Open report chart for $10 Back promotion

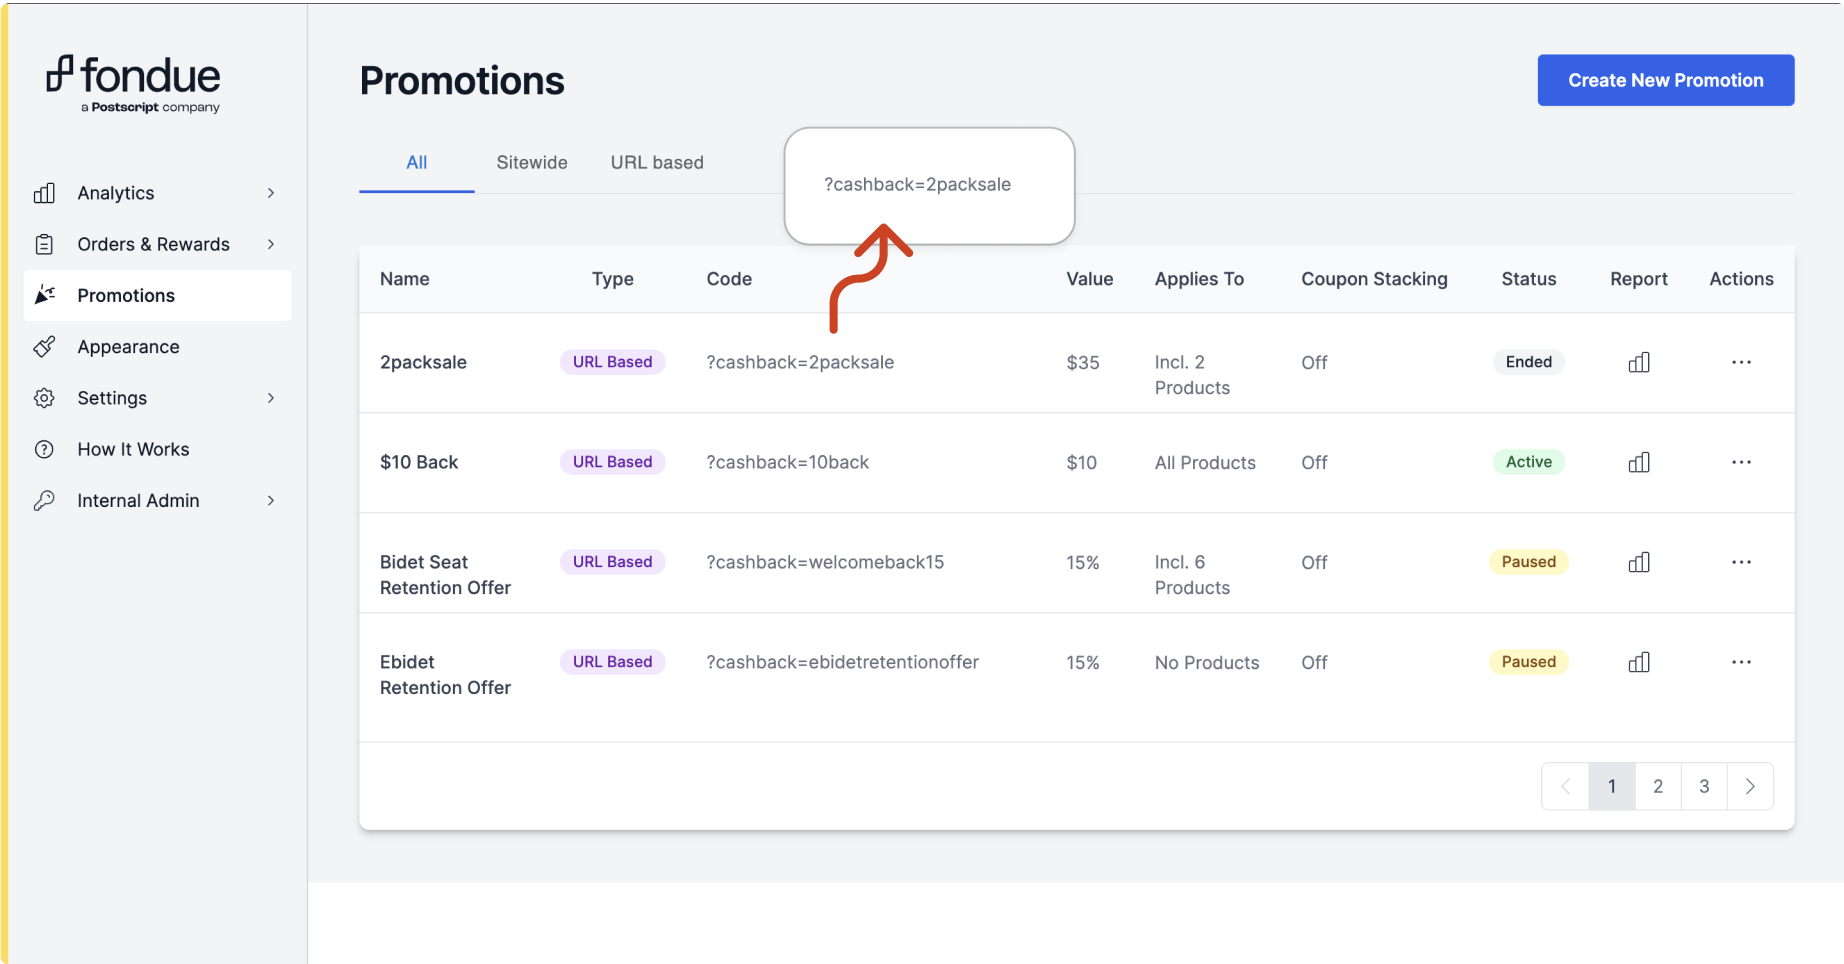pyautogui.click(x=1638, y=462)
